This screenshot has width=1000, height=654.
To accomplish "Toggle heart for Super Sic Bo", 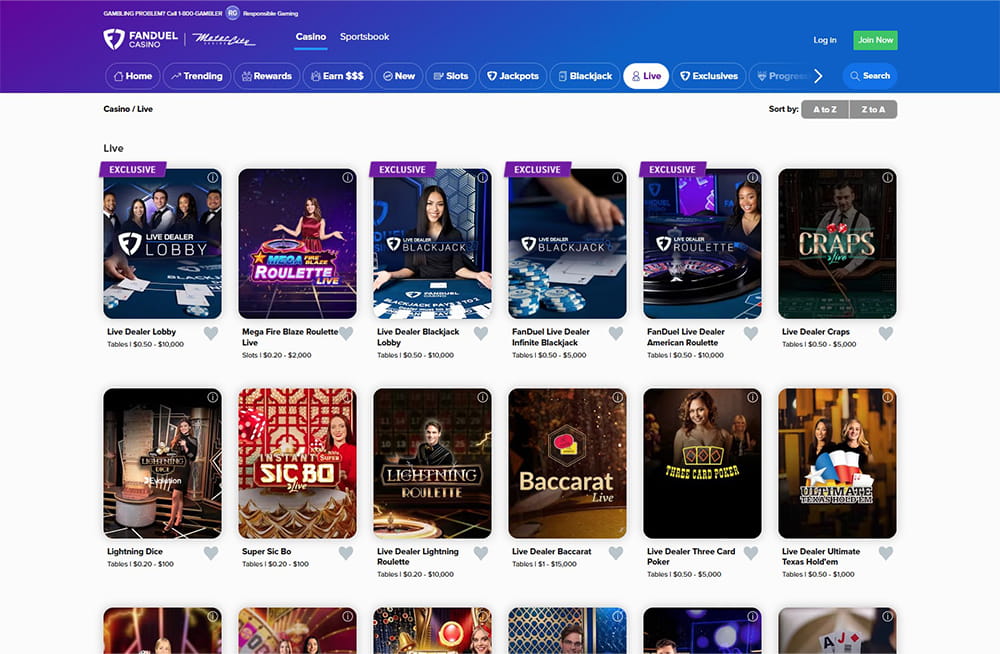I will [346, 553].
